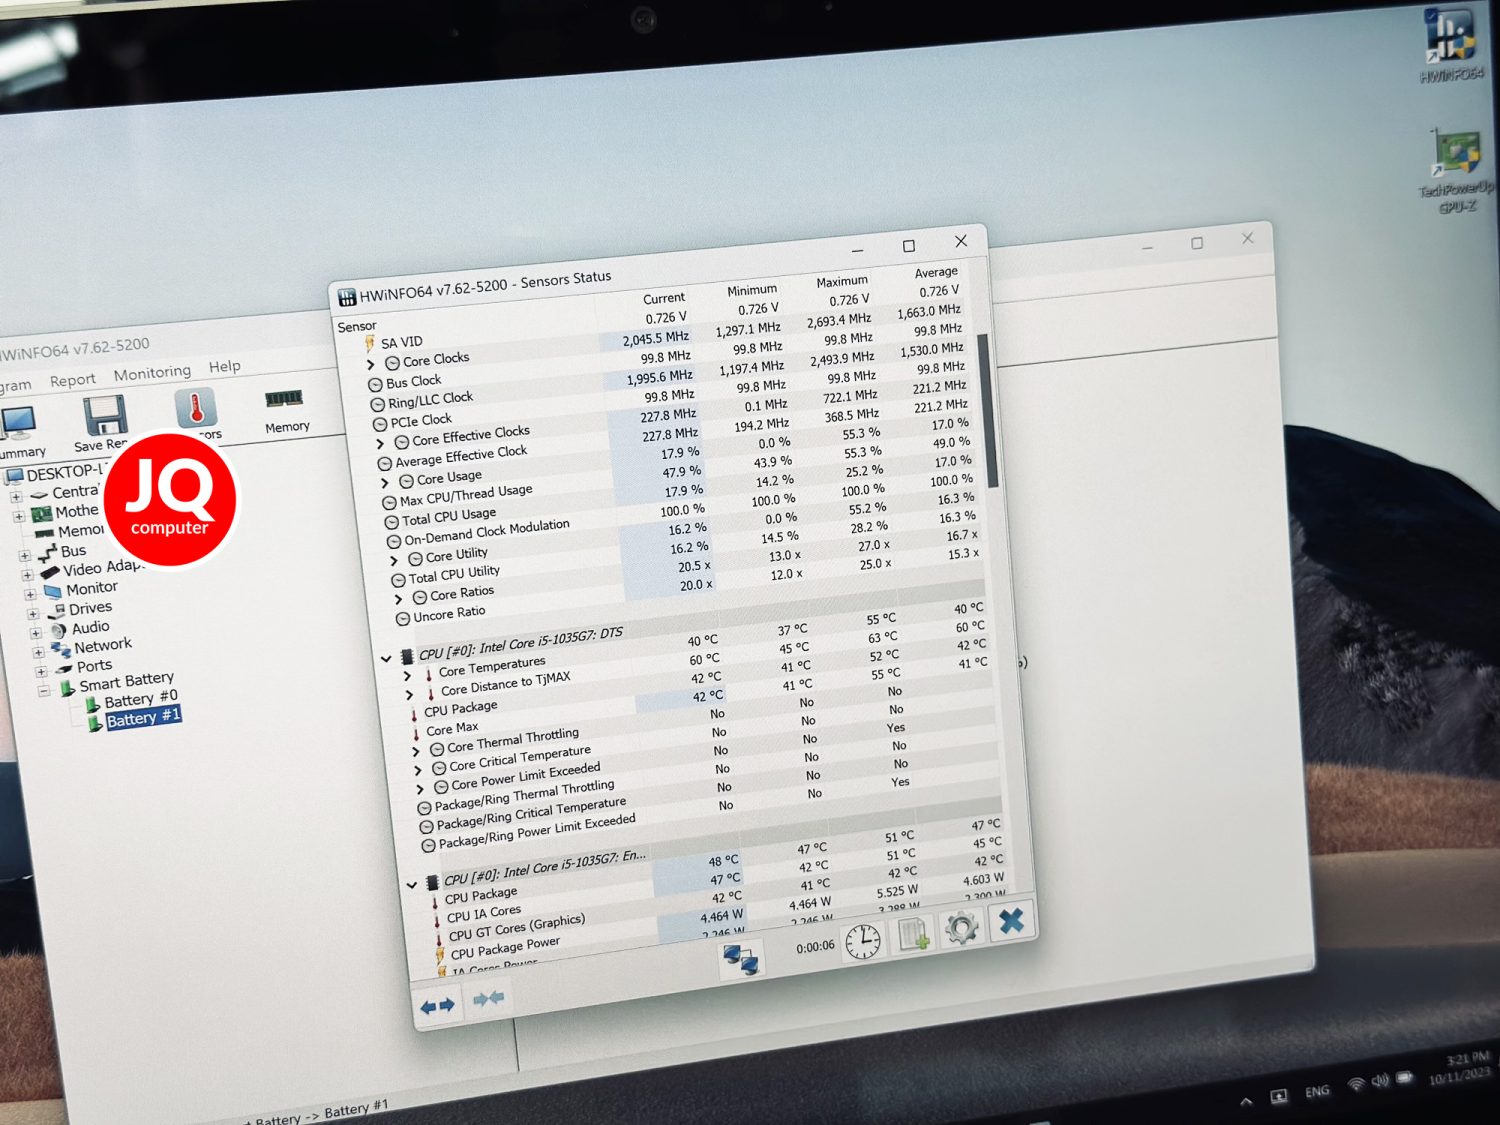
Task: Click the Memory toolbar icon
Action: coord(285,400)
